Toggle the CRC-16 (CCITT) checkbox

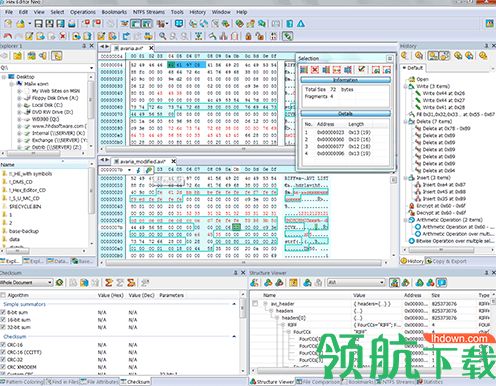[x=3, y=352]
